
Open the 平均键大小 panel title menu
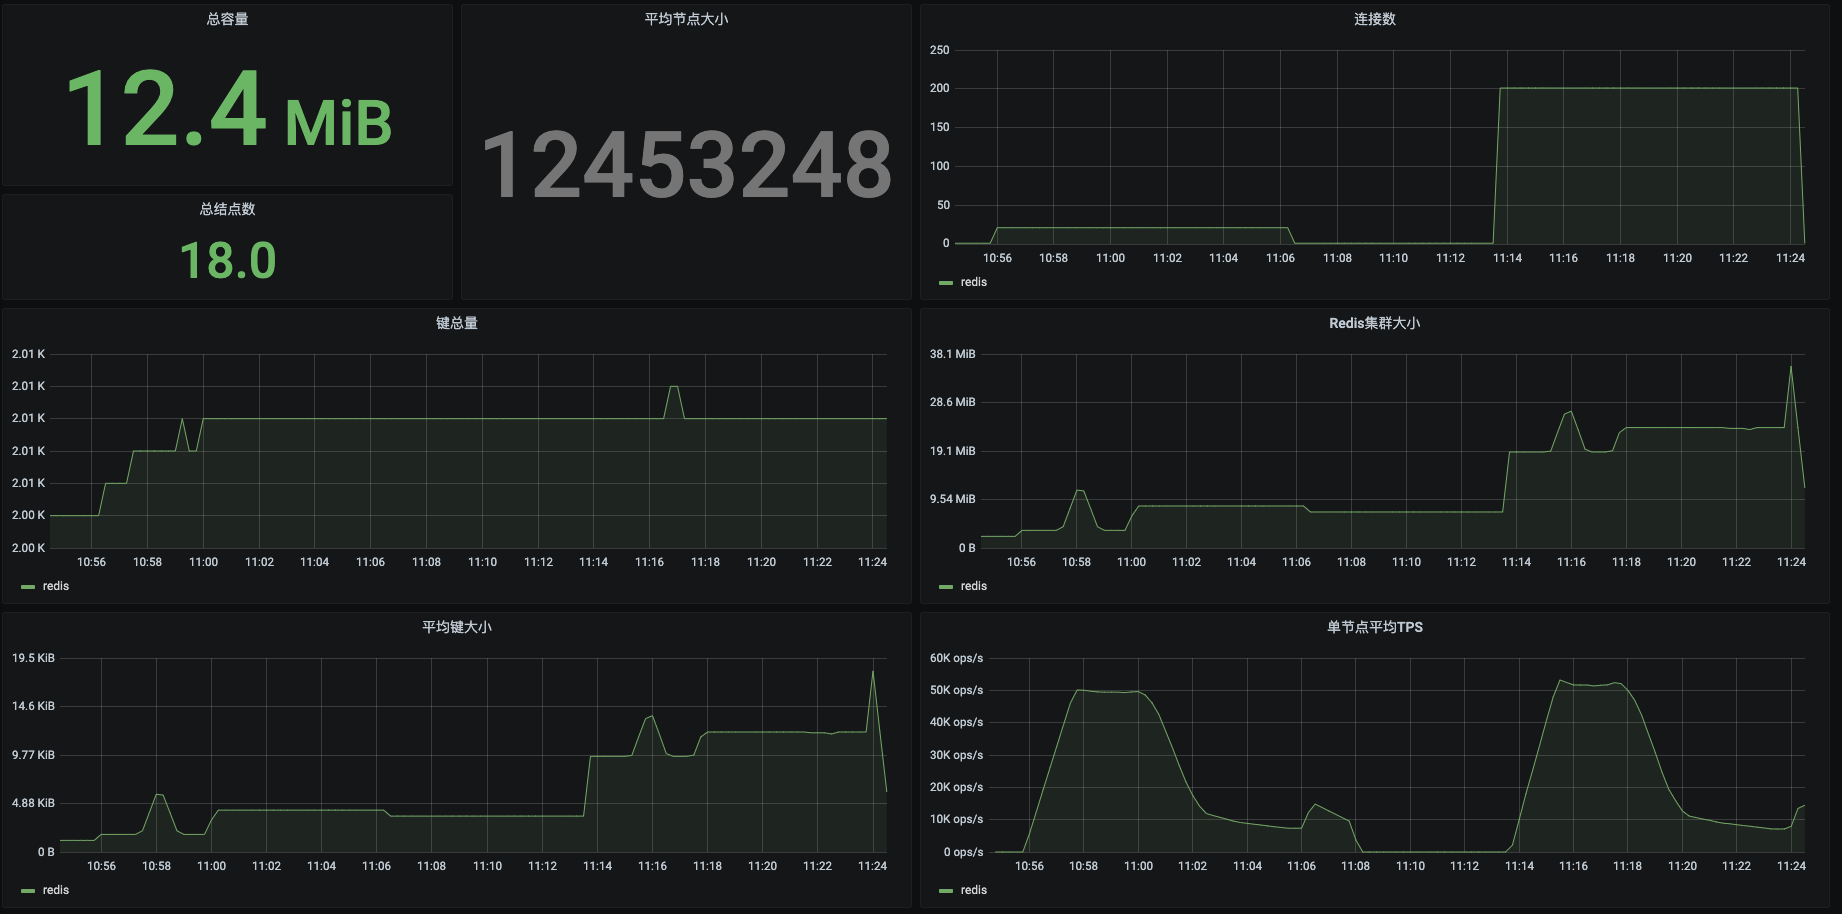(x=457, y=627)
